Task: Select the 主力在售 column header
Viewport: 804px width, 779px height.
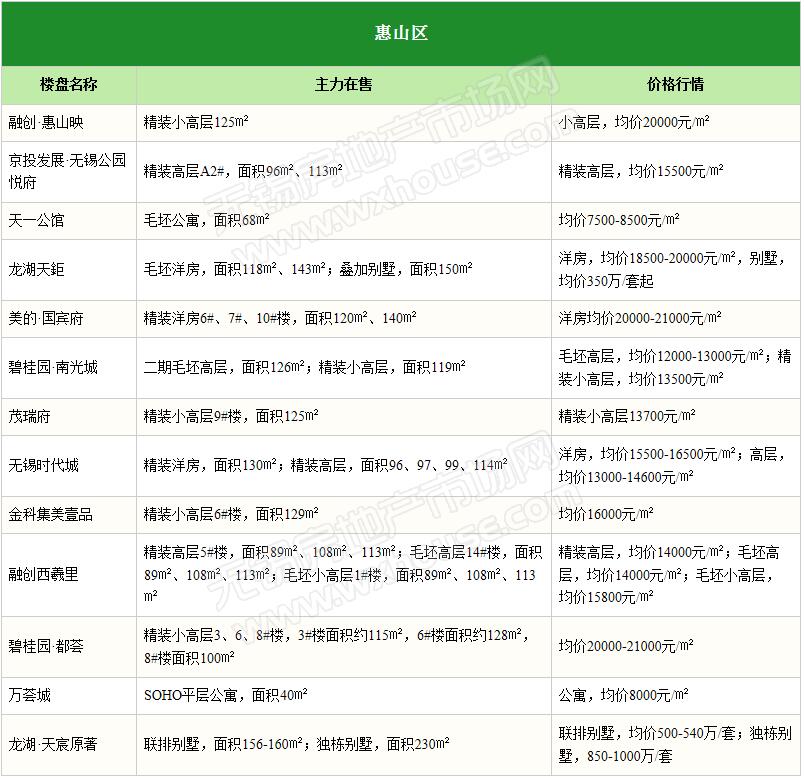Action: [344, 85]
